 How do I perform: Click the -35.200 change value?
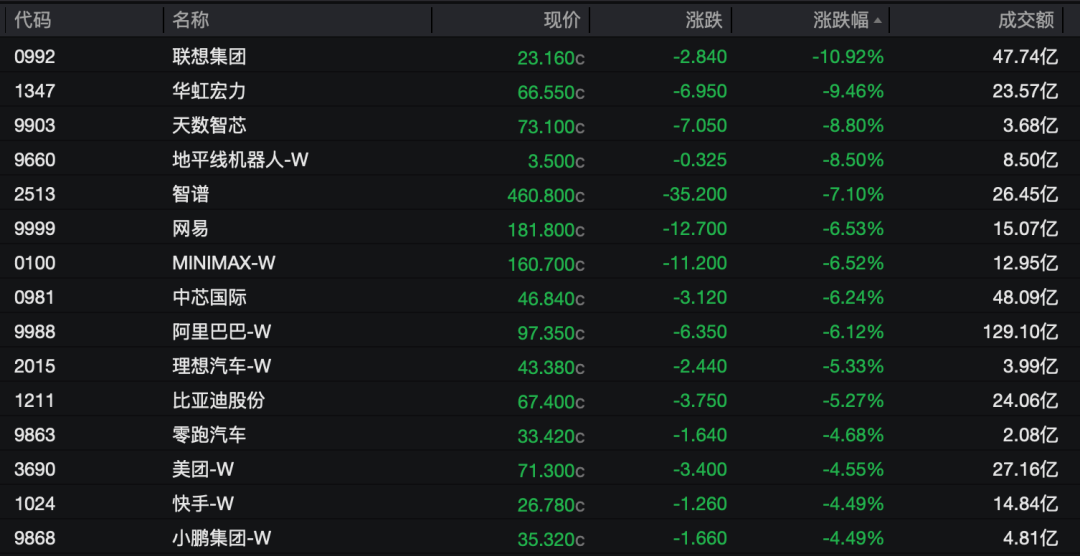click(695, 195)
